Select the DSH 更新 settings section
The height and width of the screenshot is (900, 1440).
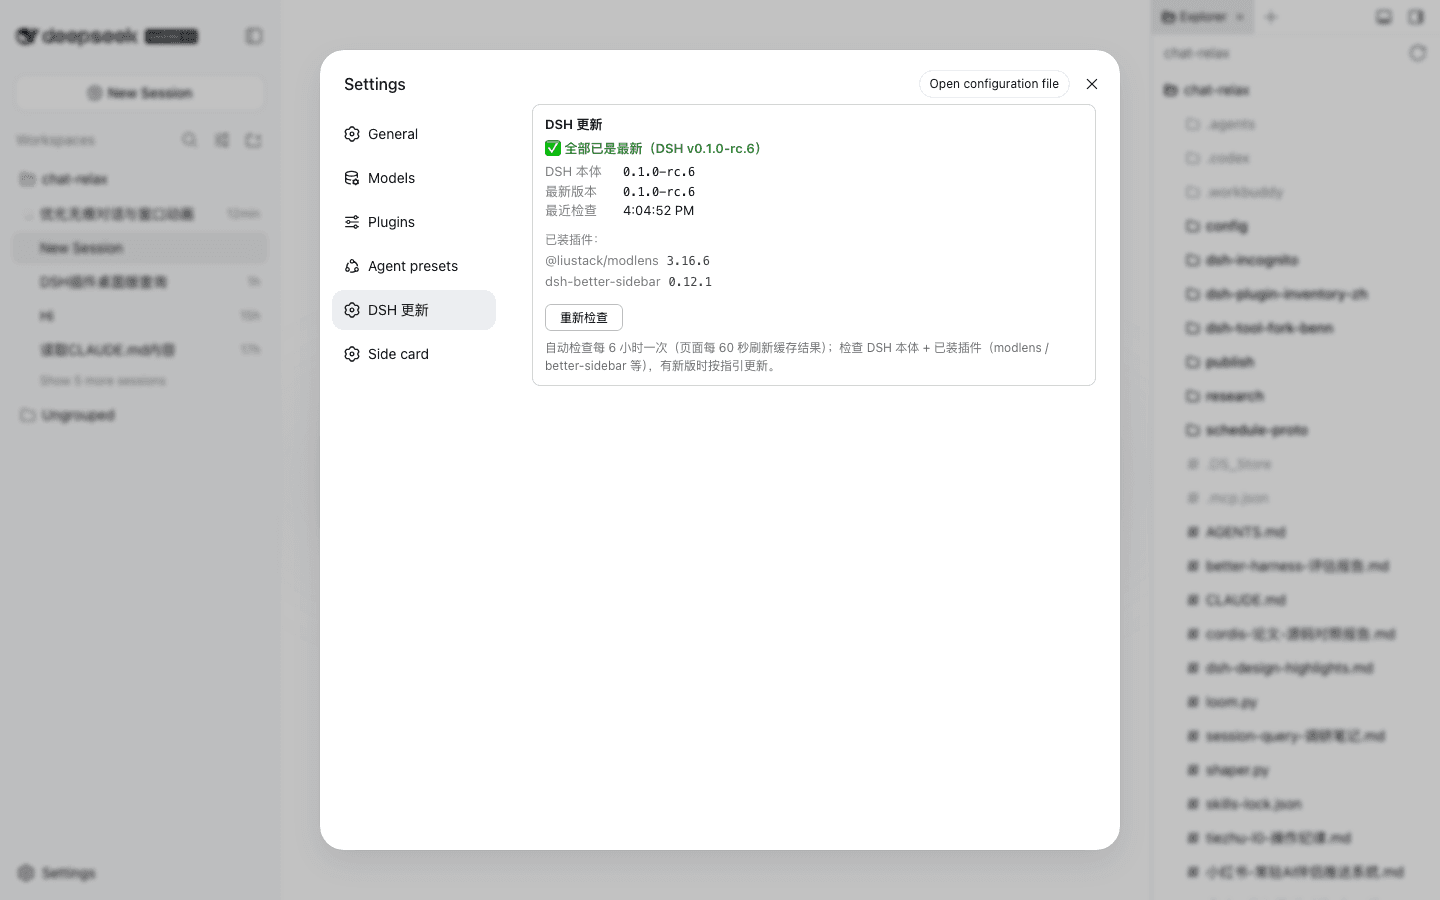click(414, 310)
